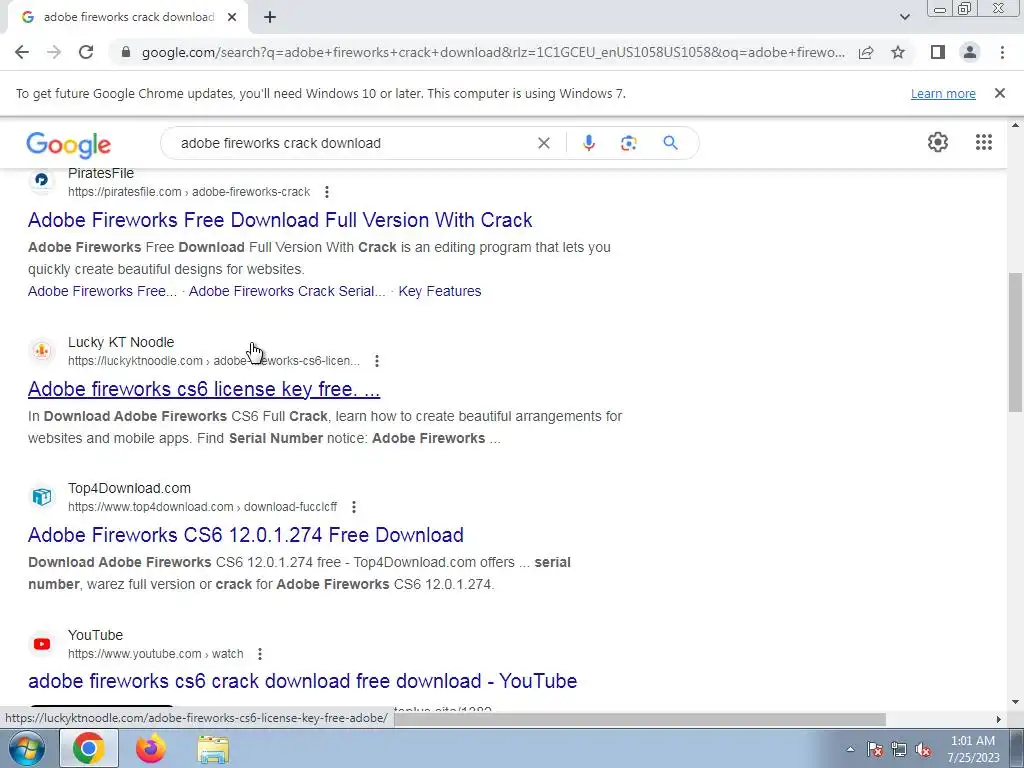This screenshot has width=1024, height=768.
Task: Share this page via the share icon
Action: [x=866, y=52]
